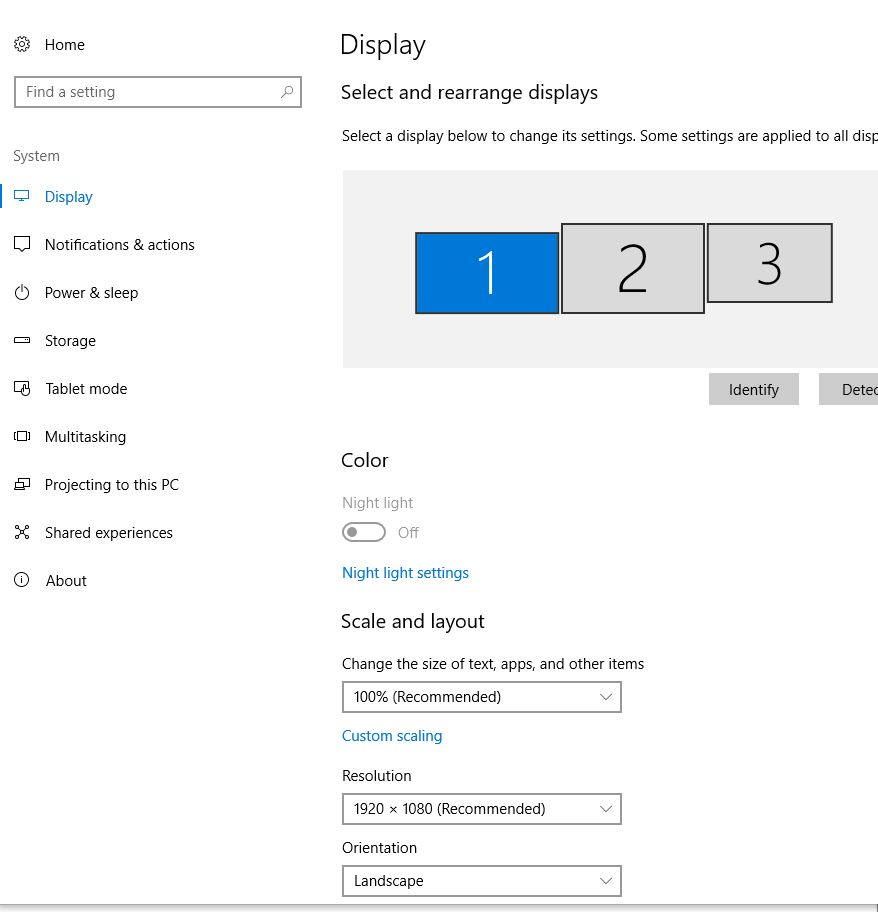878x912 pixels.
Task: Select display 1 in the arrangement
Action: (487, 273)
